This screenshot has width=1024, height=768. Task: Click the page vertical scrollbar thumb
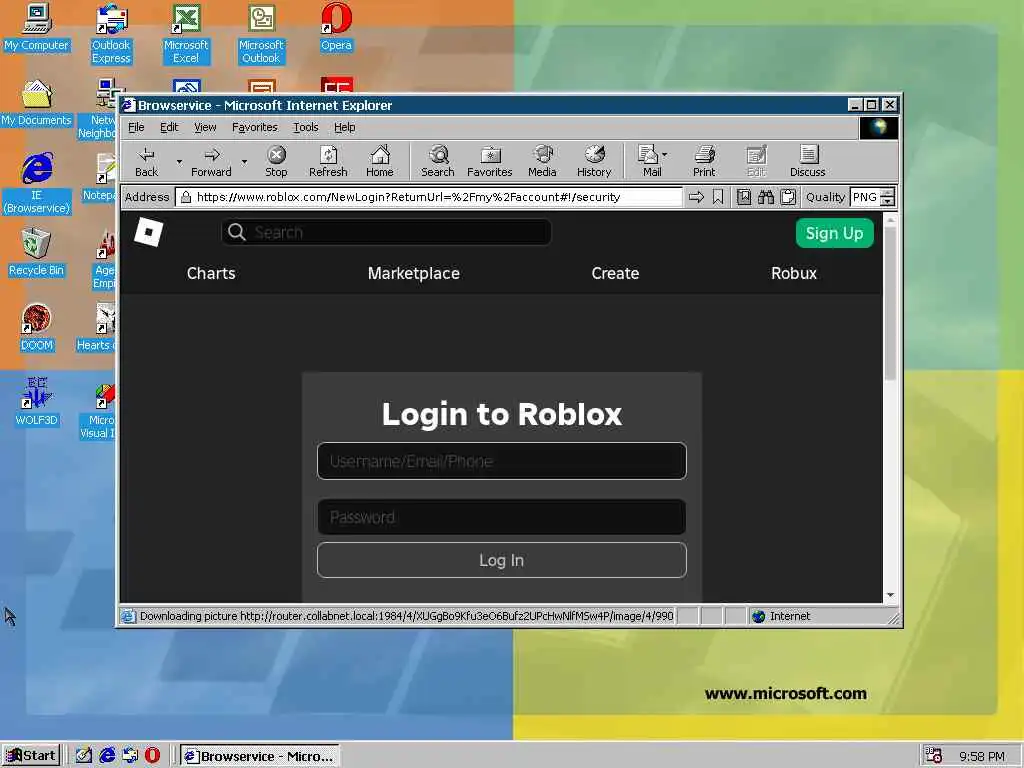[890, 304]
